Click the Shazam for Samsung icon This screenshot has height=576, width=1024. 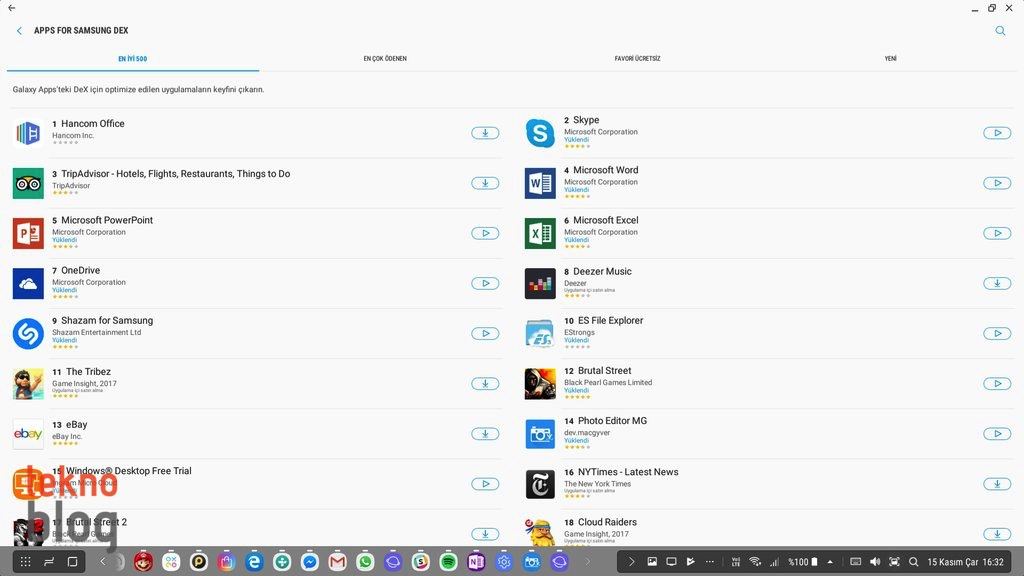point(28,333)
